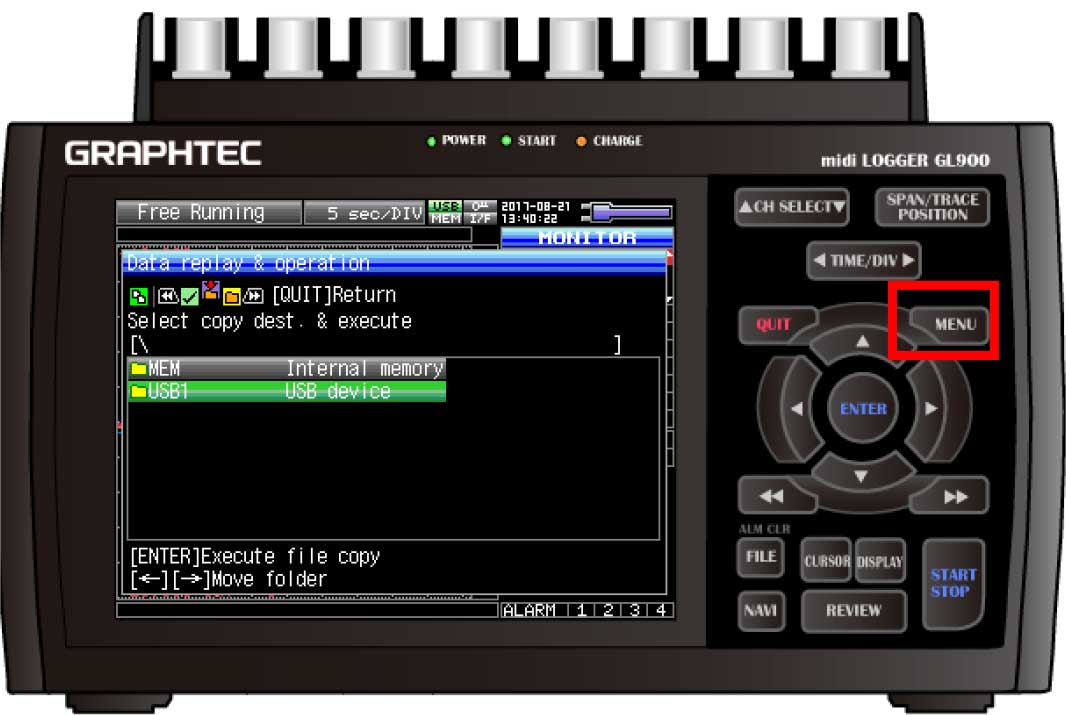Screen dimensions: 1066x715
Task: Click the Data replay & operation title
Action: pyautogui.click(x=248, y=263)
